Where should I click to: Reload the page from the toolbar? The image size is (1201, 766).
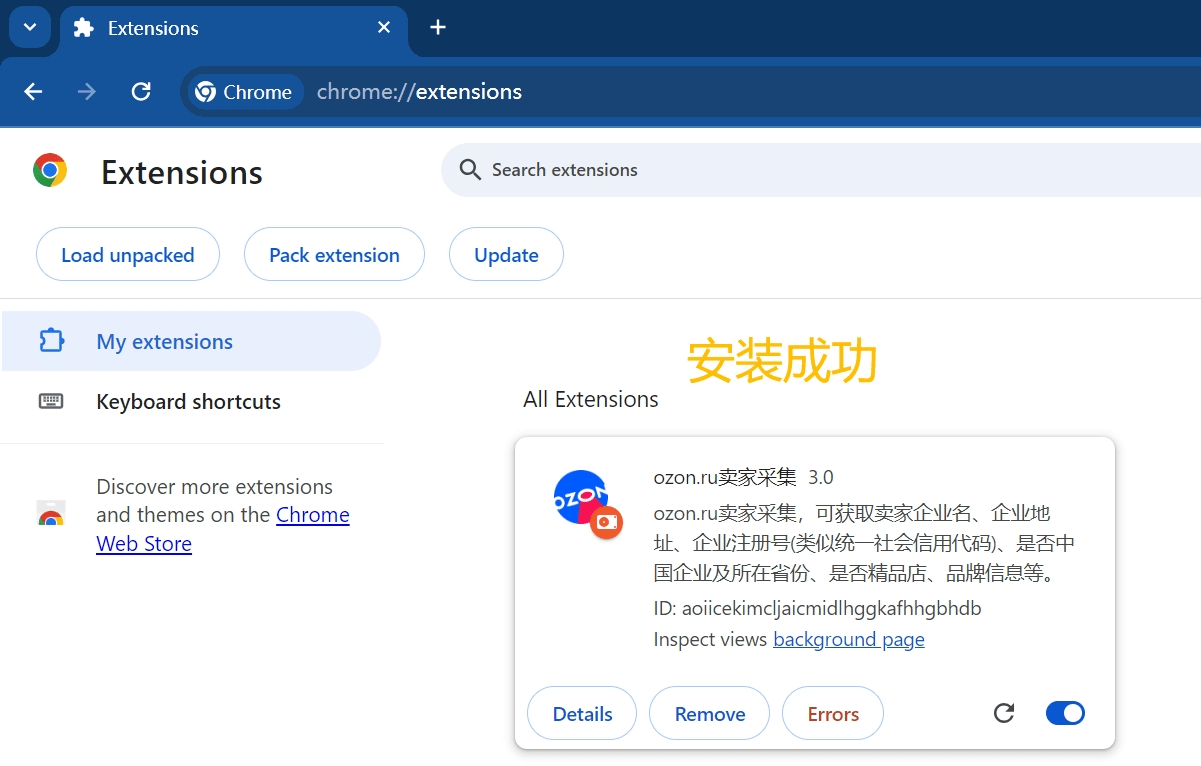(x=141, y=92)
